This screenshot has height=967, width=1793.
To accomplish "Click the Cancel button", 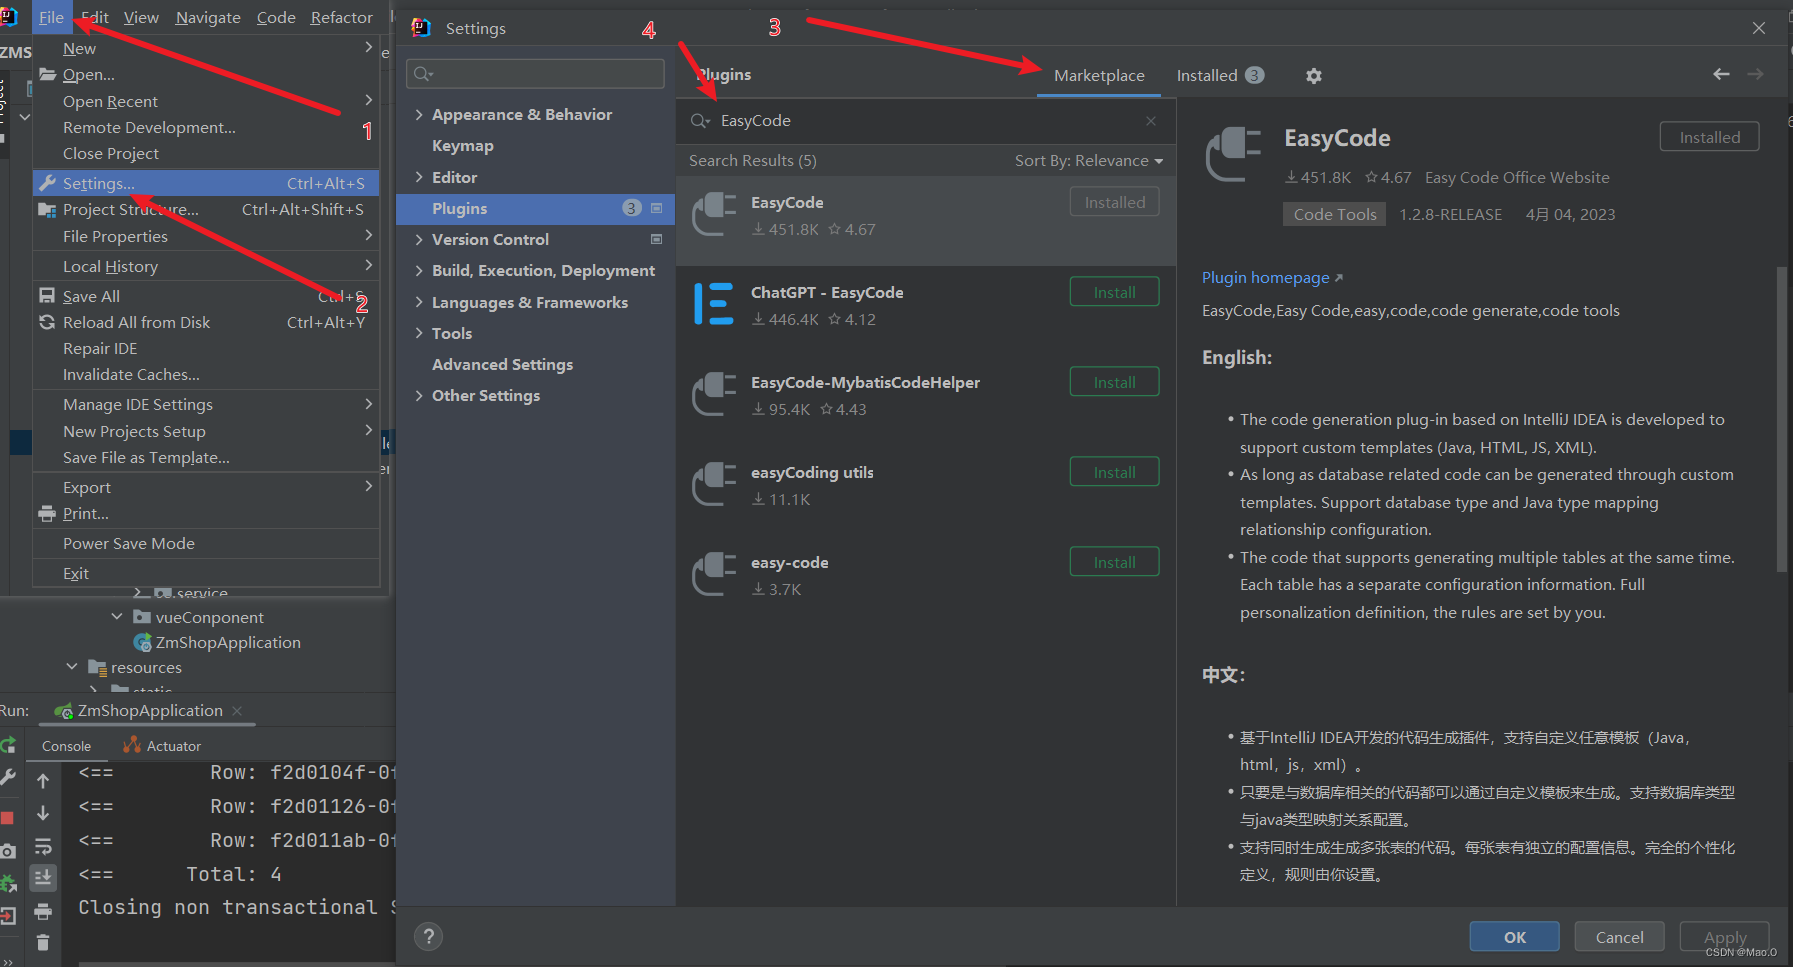I will tap(1619, 937).
